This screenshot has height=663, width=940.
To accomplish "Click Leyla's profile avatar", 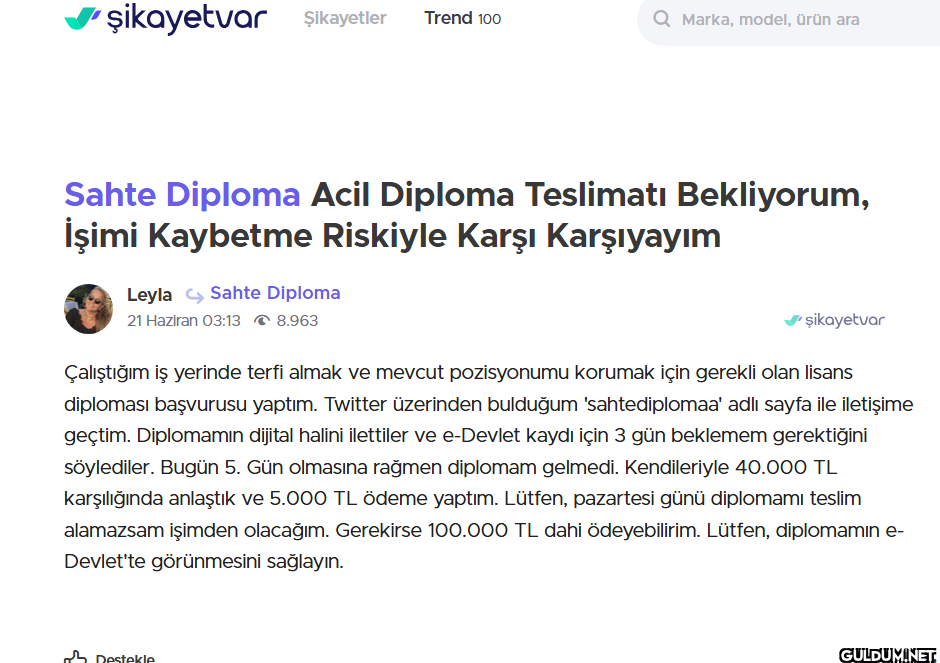I will click(89, 309).
